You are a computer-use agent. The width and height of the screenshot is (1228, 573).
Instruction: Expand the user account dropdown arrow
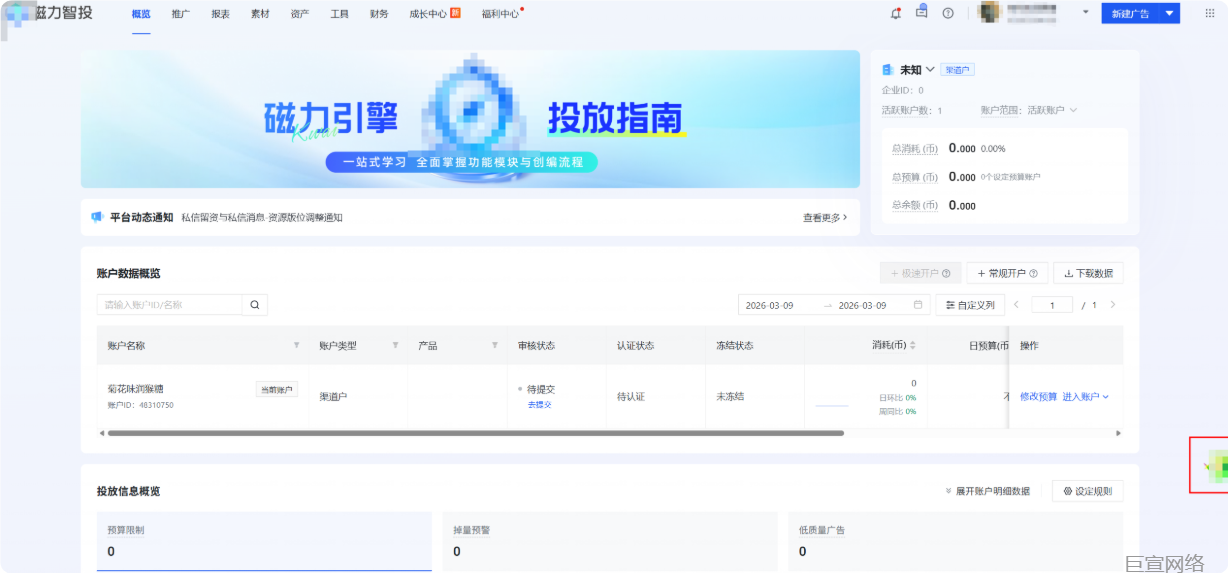coord(1086,13)
